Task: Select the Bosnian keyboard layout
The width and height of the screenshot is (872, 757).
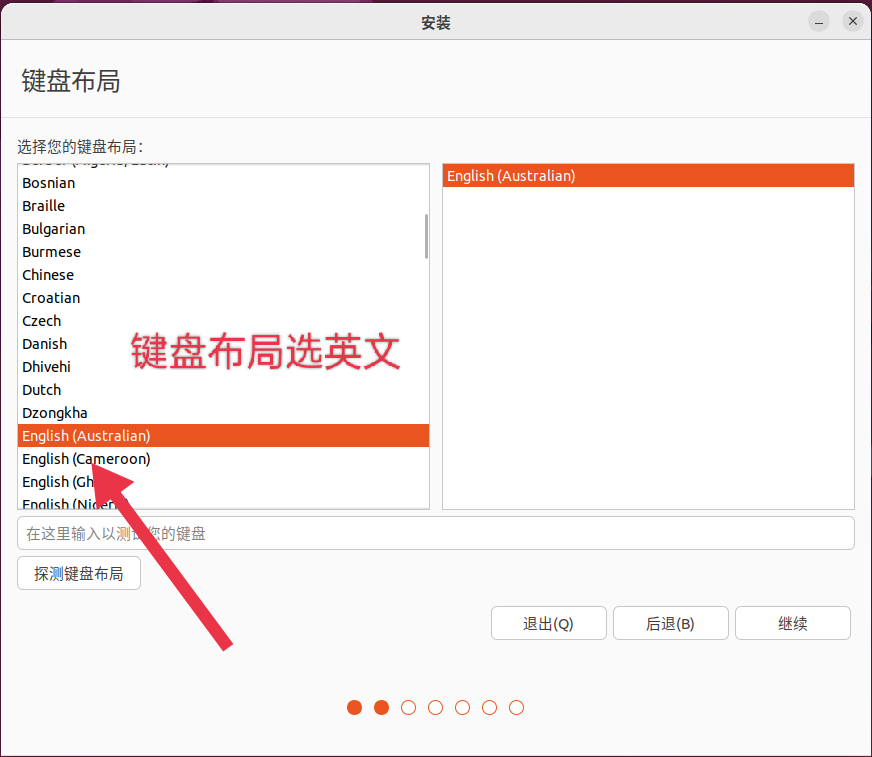Action: pos(48,183)
